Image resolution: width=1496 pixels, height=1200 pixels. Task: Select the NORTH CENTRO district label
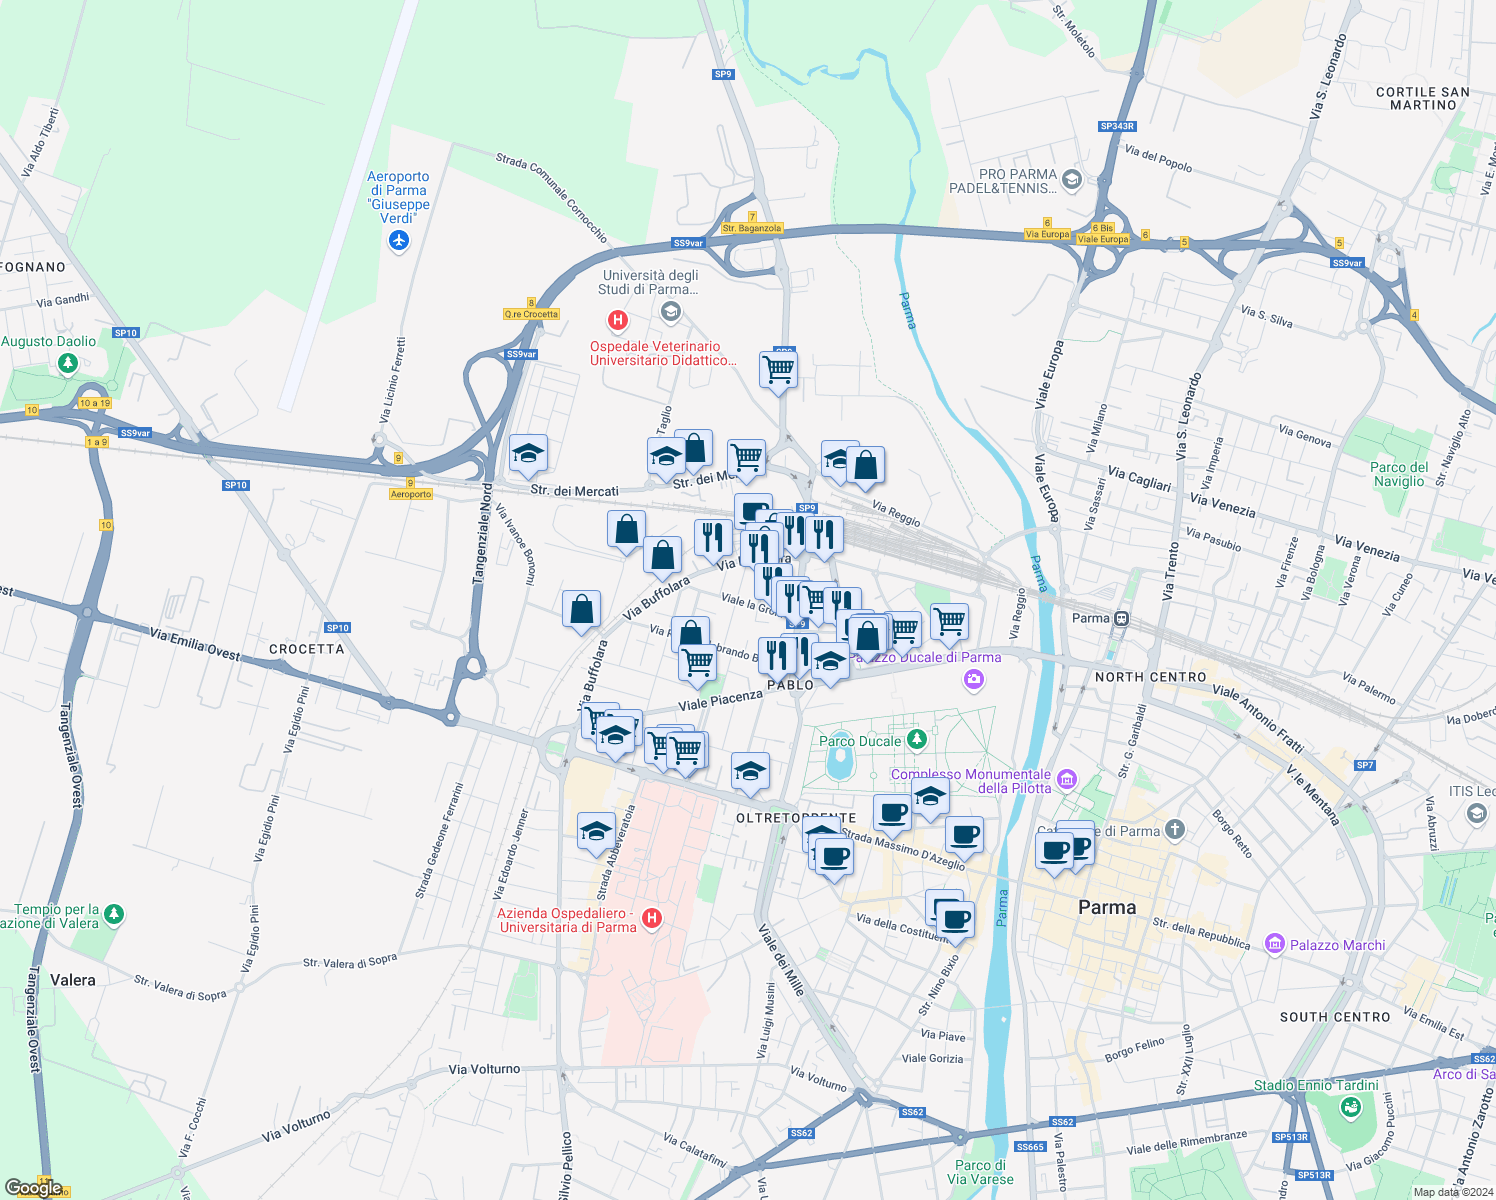coord(1151,677)
